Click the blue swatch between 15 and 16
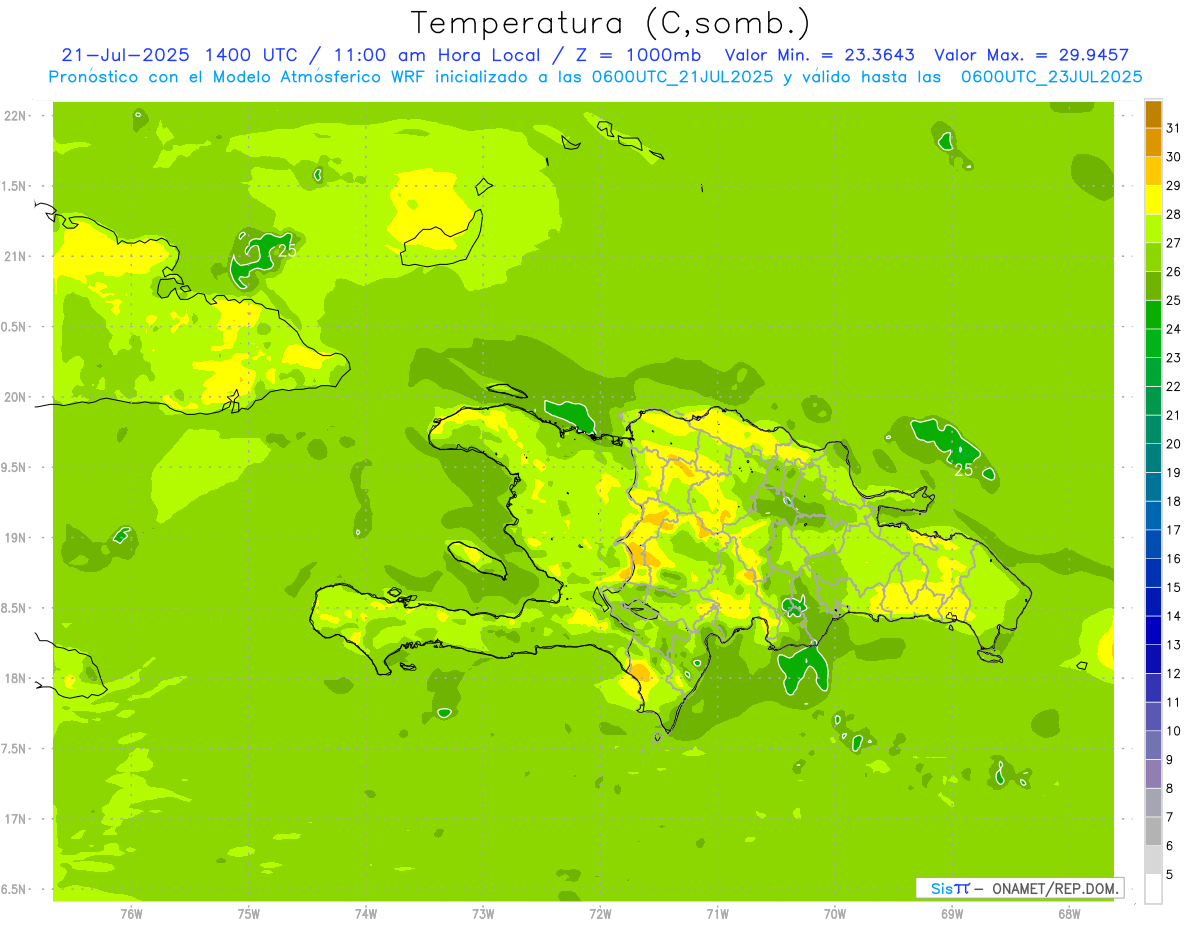 click(1153, 573)
